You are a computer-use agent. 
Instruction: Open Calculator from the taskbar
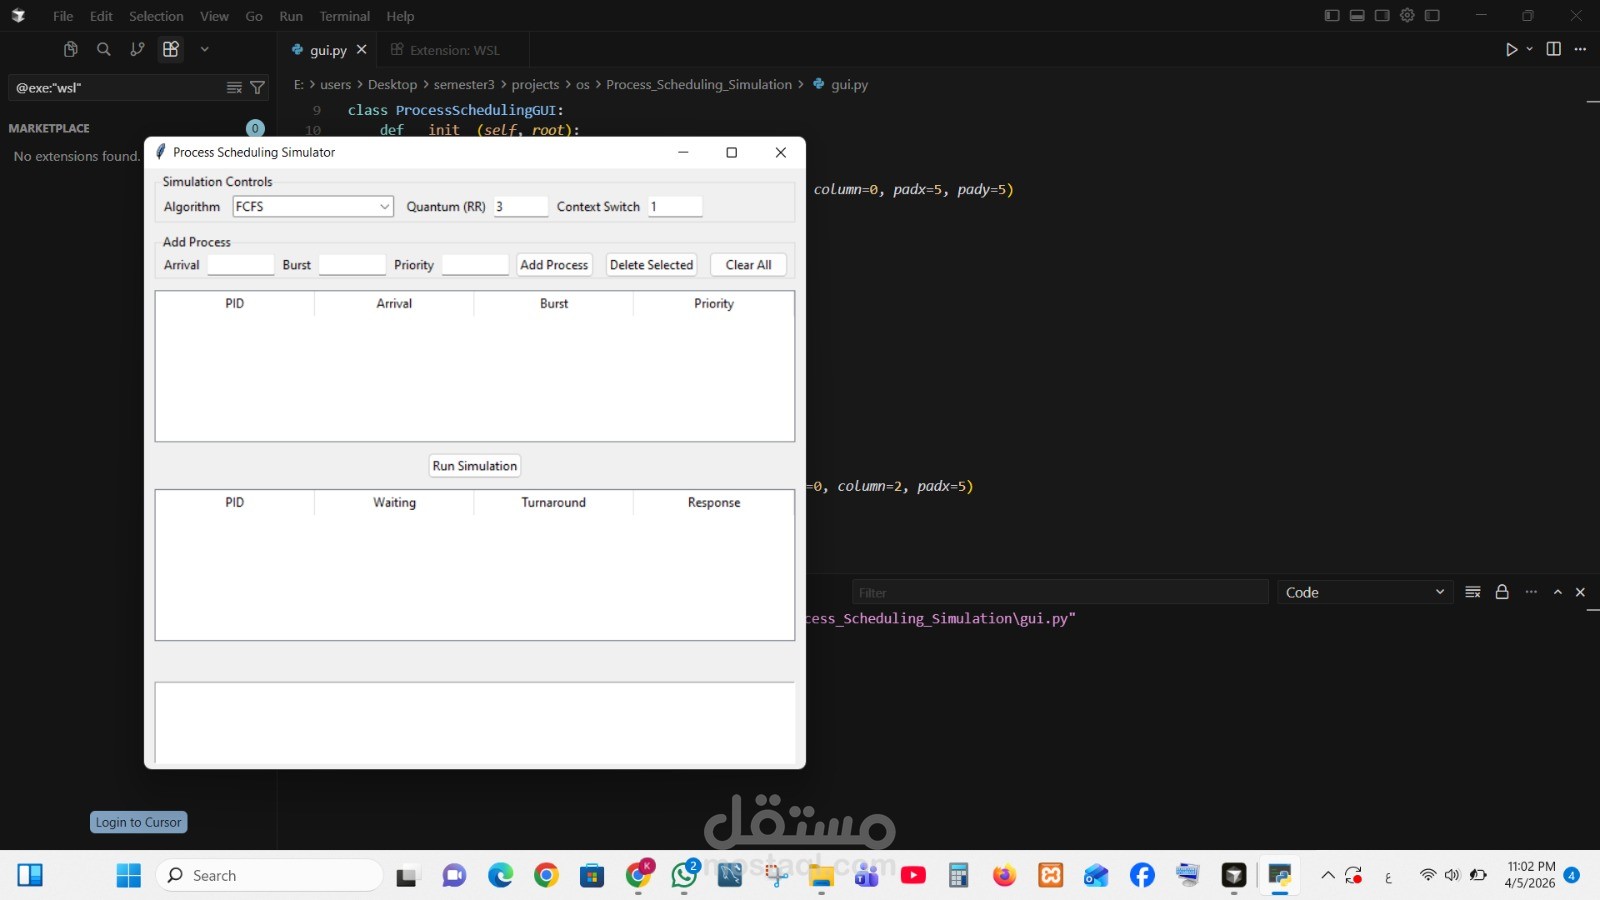click(959, 875)
